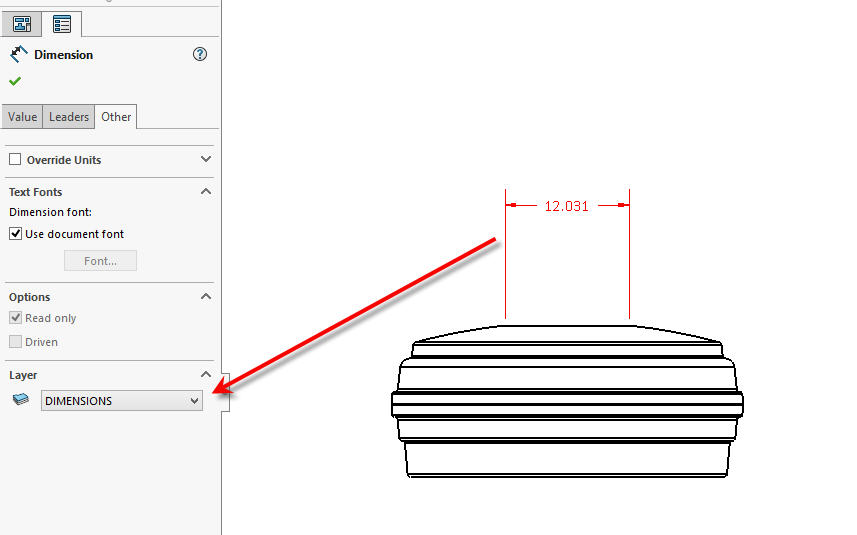Collapse the Options section
Viewport: 857px width, 535px height.
click(206, 296)
